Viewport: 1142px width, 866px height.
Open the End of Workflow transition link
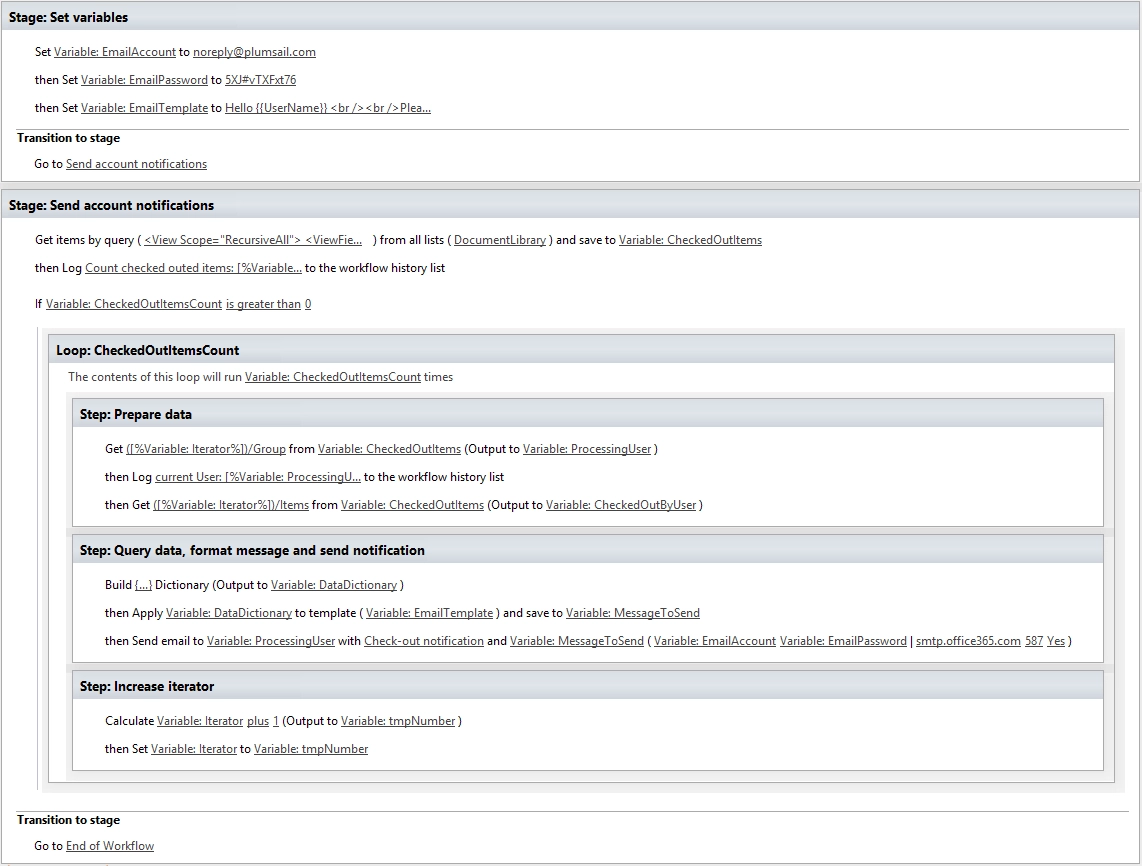(x=110, y=846)
